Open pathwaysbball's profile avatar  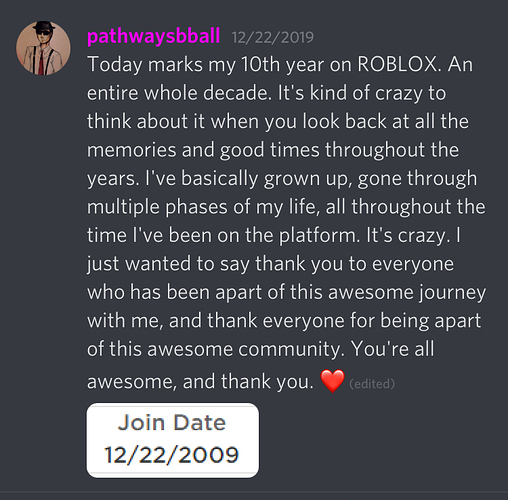pos(43,48)
